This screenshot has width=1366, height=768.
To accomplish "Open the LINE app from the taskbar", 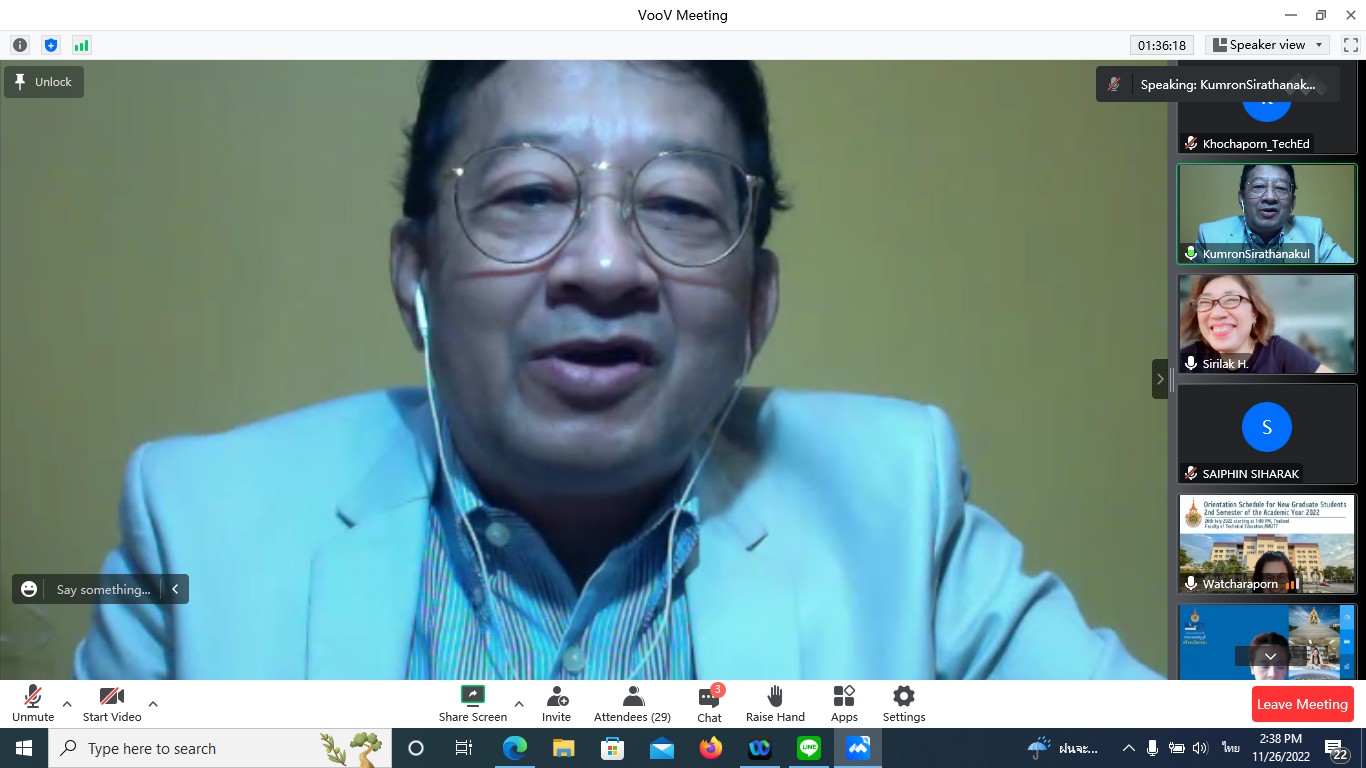I will pyautogui.click(x=808, y=748).
